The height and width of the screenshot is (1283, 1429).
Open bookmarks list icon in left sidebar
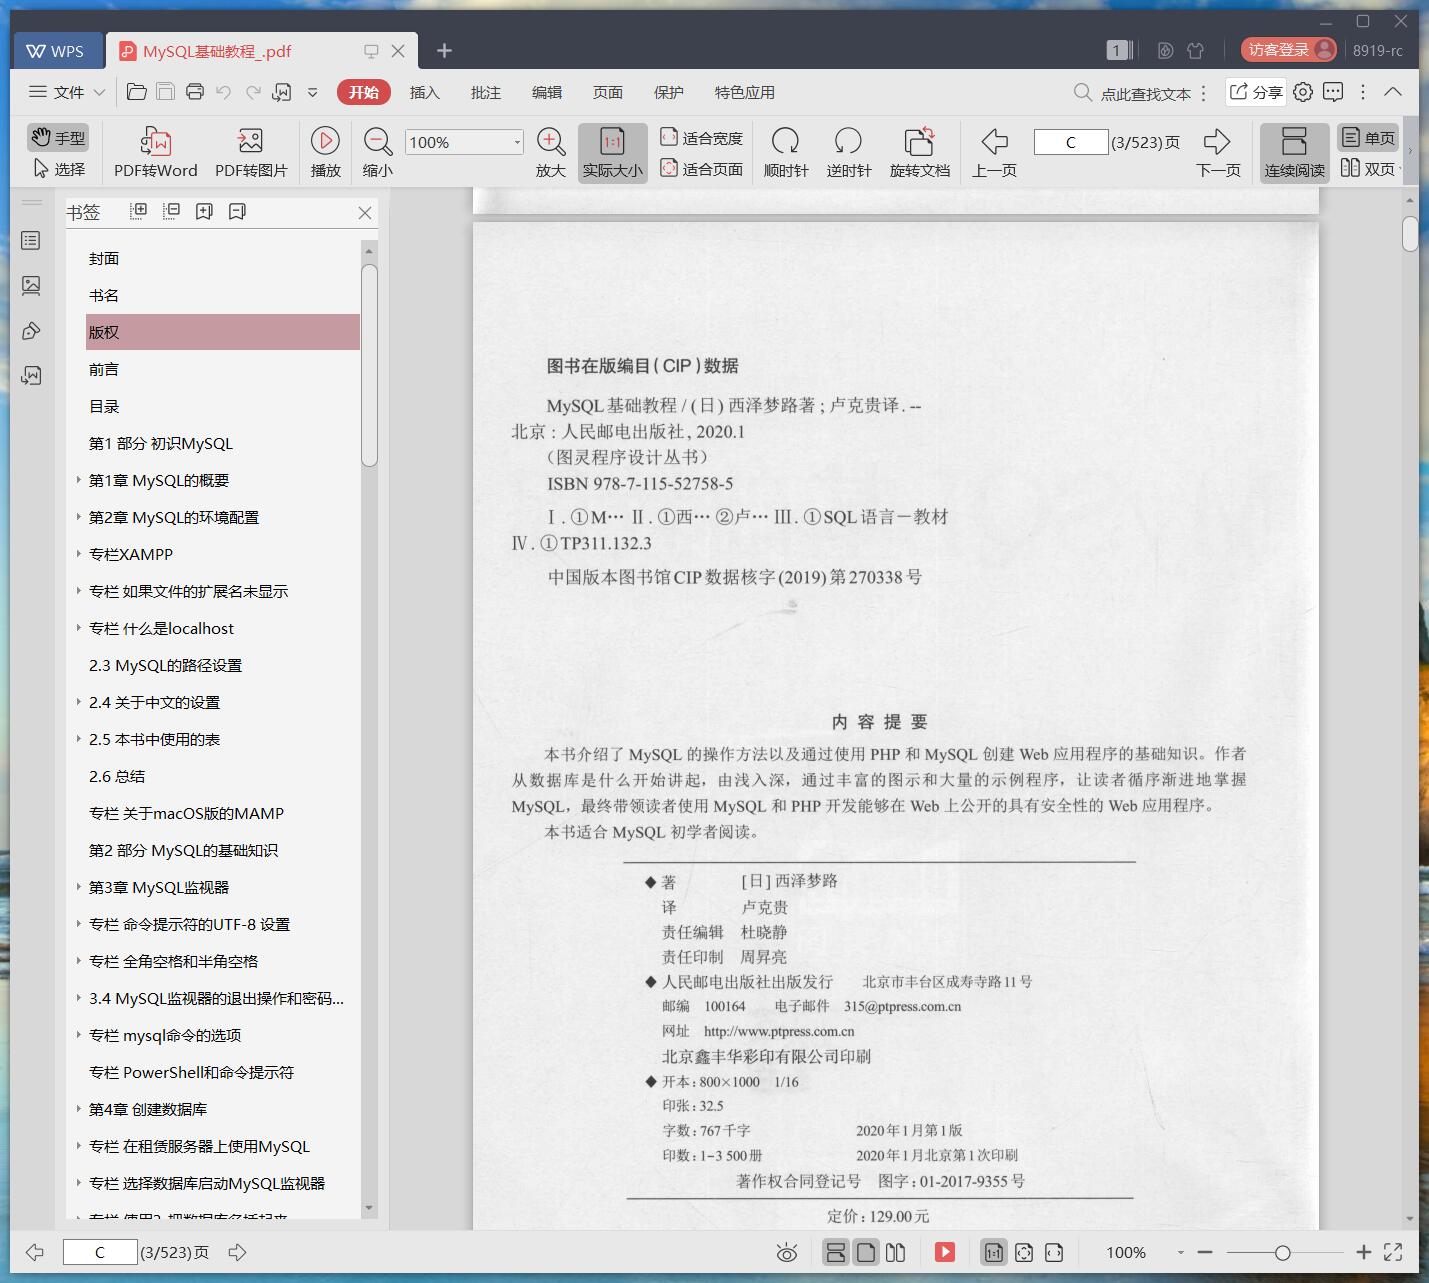coord(31,241)
